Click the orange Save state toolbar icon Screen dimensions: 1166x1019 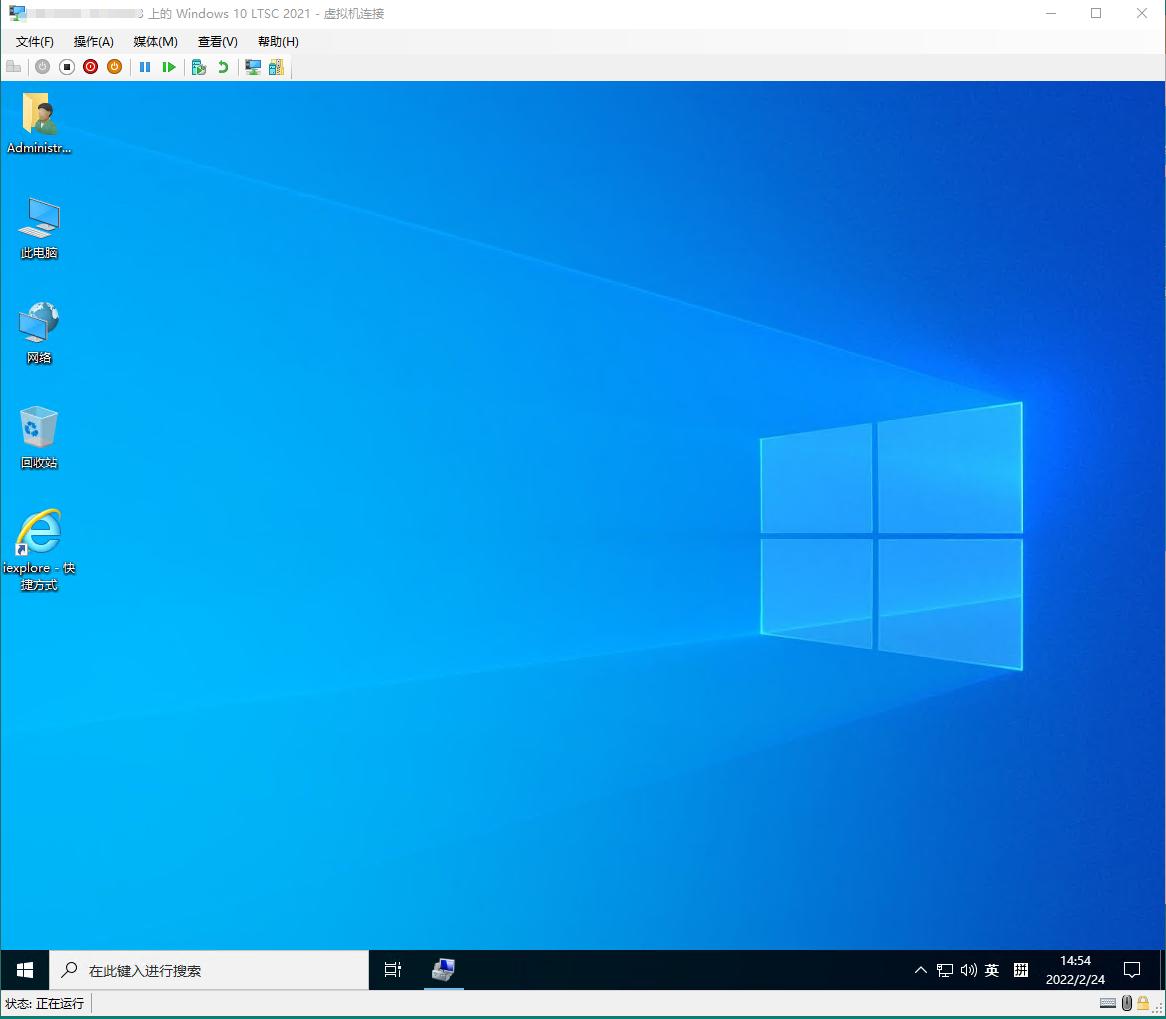[114, 67]
